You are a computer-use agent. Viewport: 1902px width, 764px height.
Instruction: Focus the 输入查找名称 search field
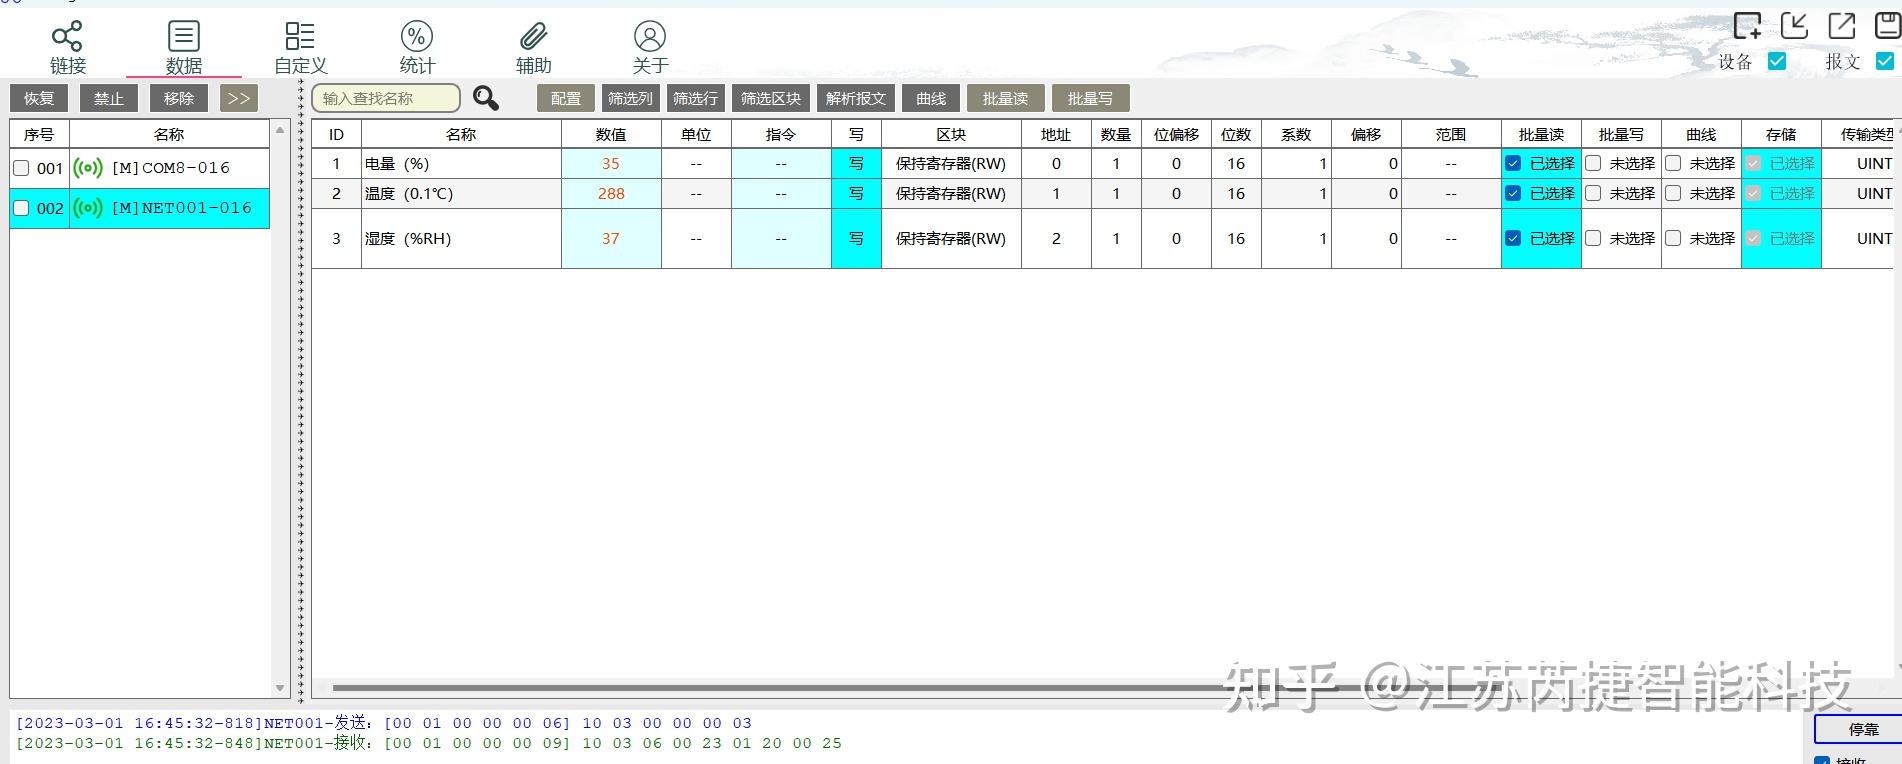tap(386, 98)
